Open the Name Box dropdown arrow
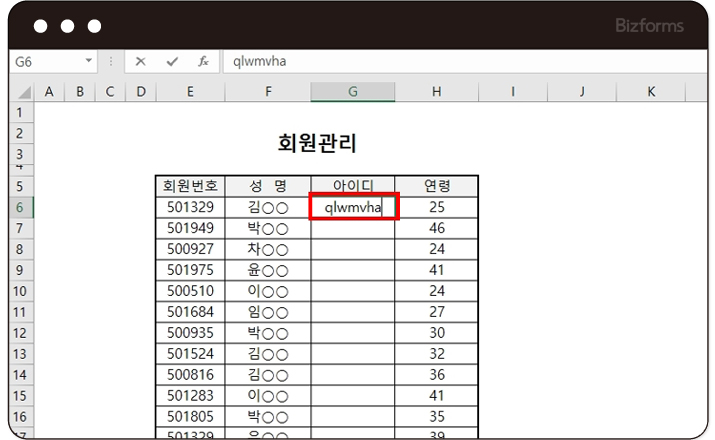 (x=88, y=61)
